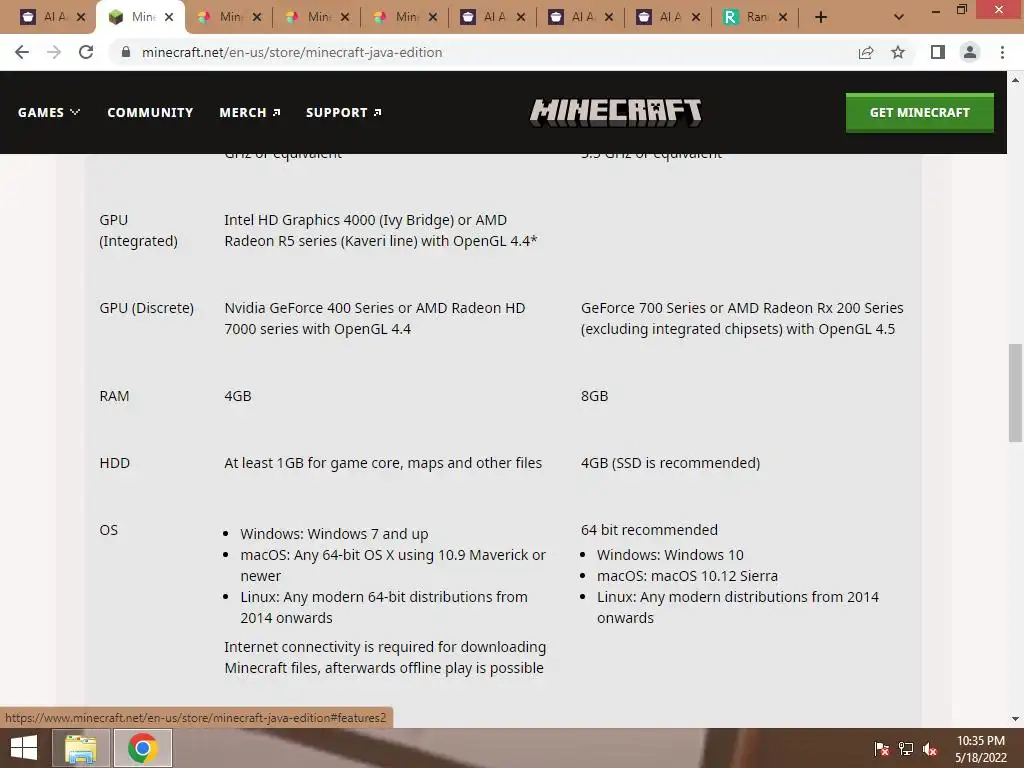The width and height of the screenshot is (1024, 768).
Task: Open the SUPPORT external link
Action: [x=344, y=112]
